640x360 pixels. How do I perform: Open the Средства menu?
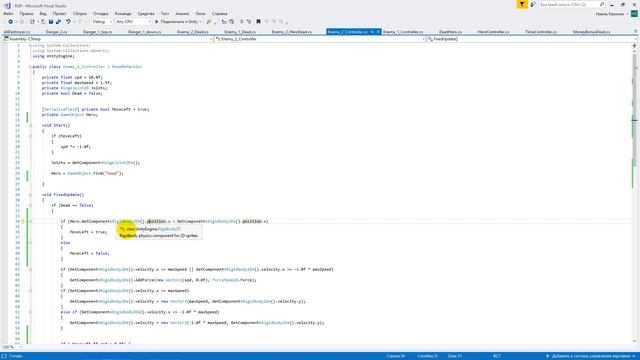pos(146,13)
